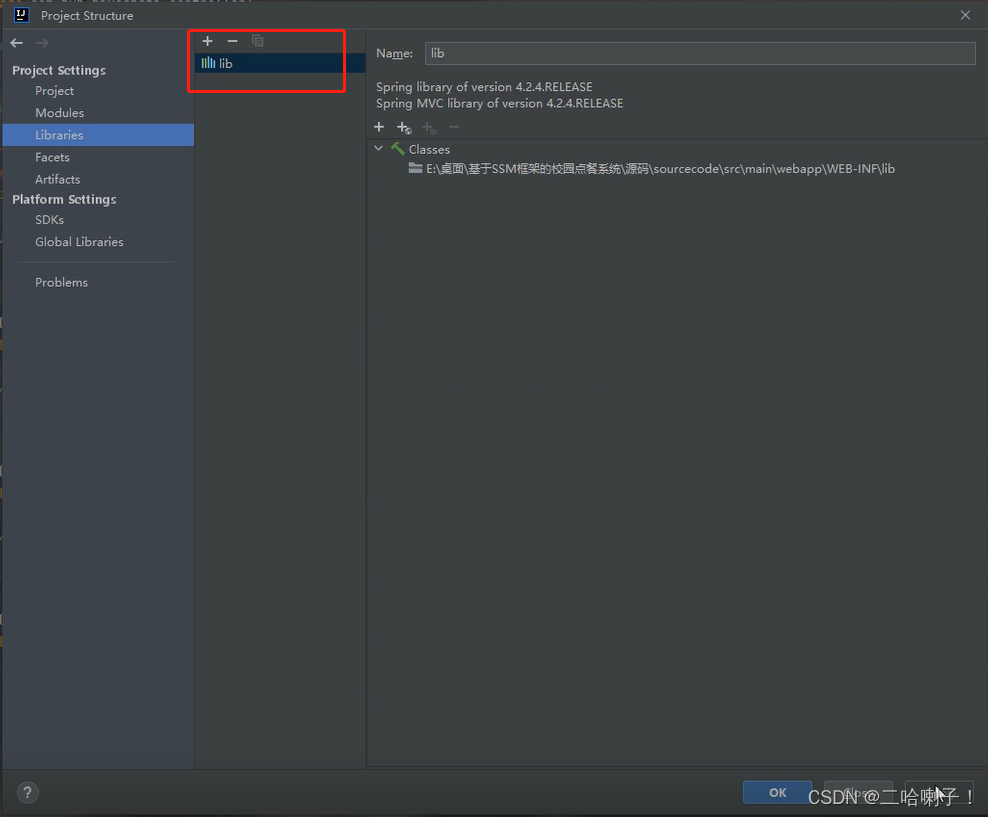Remove the selected root in Classes toolbar
Screen dimensions: 988x817
click(454, 127)
